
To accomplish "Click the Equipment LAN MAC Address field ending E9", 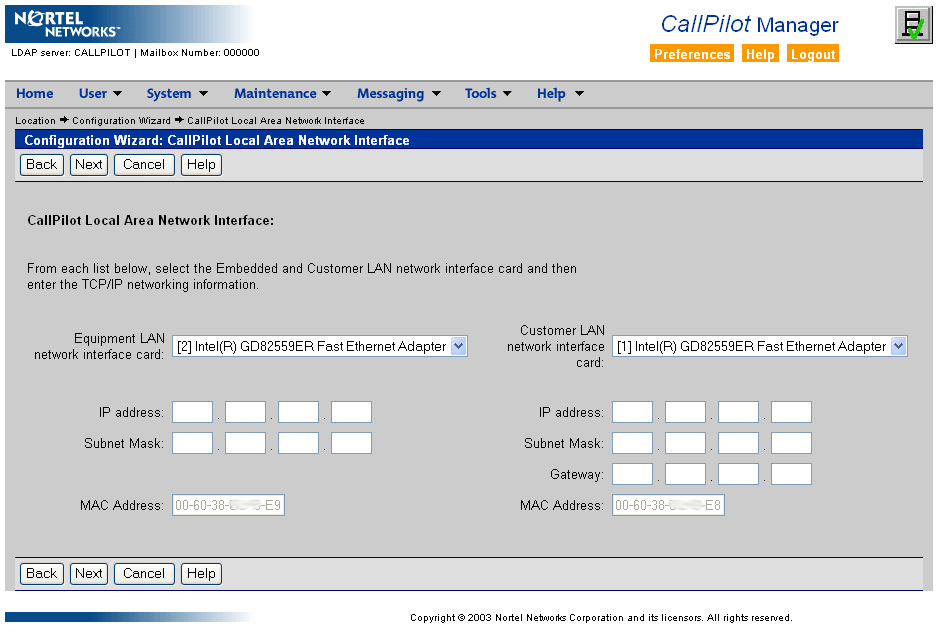I will click(x=229, y=506).
